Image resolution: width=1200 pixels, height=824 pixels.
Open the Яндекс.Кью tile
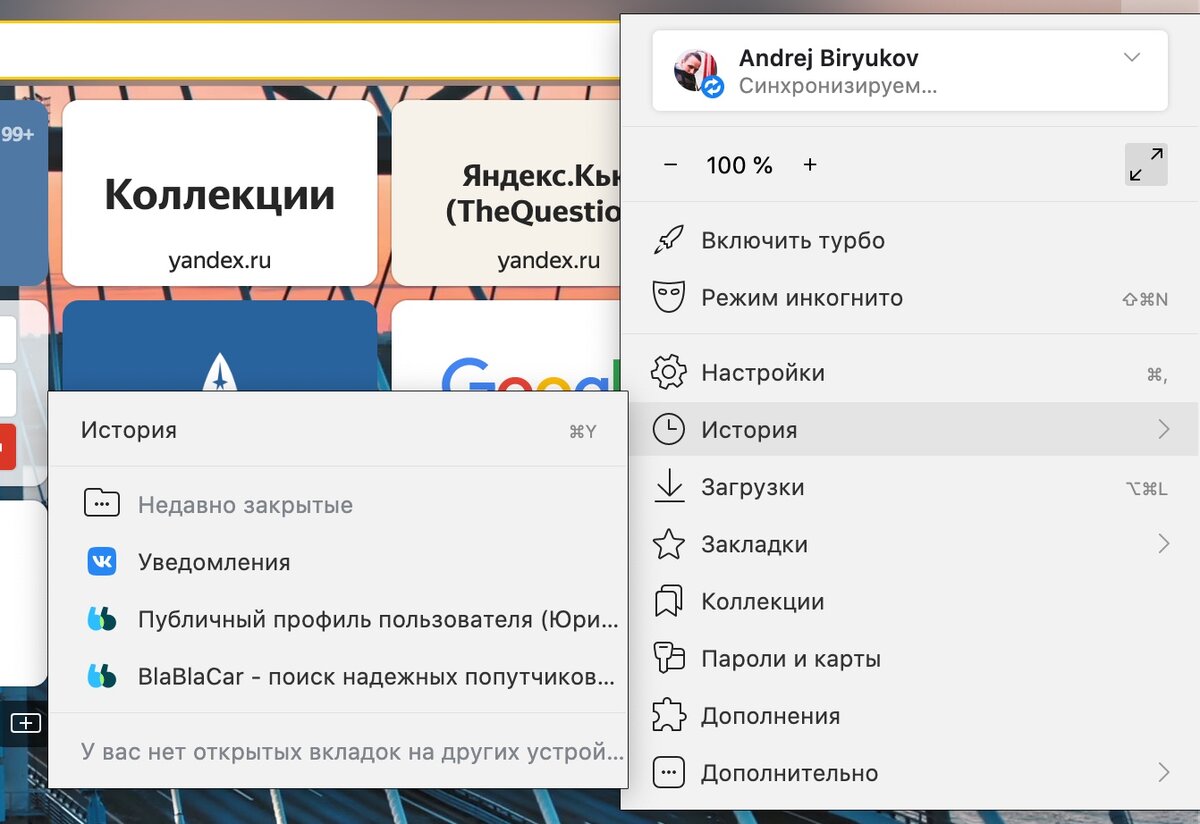(506, 193)
